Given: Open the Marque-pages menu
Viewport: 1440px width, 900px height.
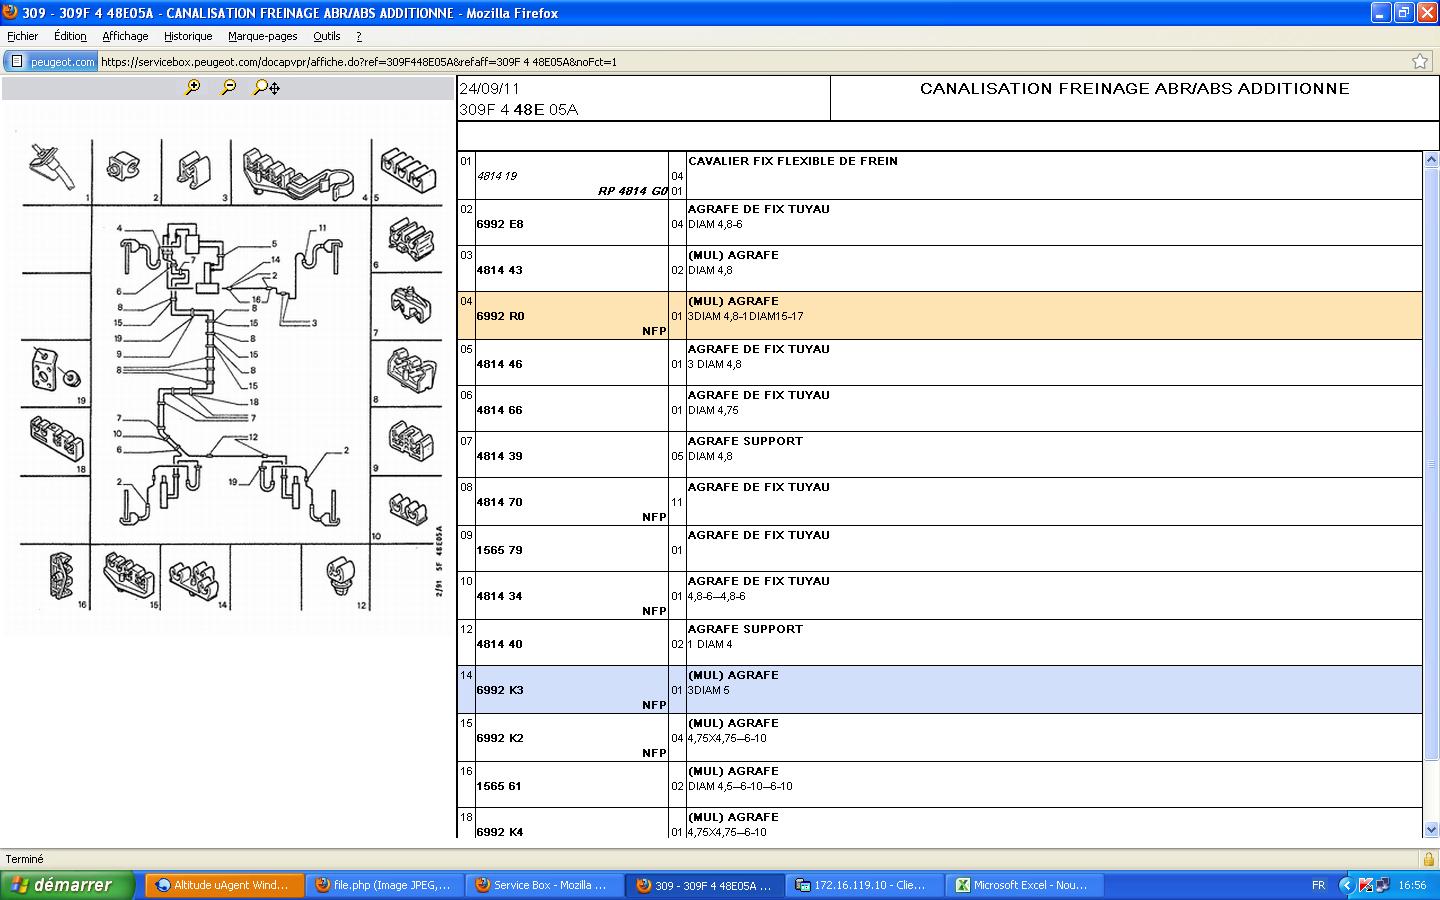Looking at the screenshot, I should click(x=262, y=36).
